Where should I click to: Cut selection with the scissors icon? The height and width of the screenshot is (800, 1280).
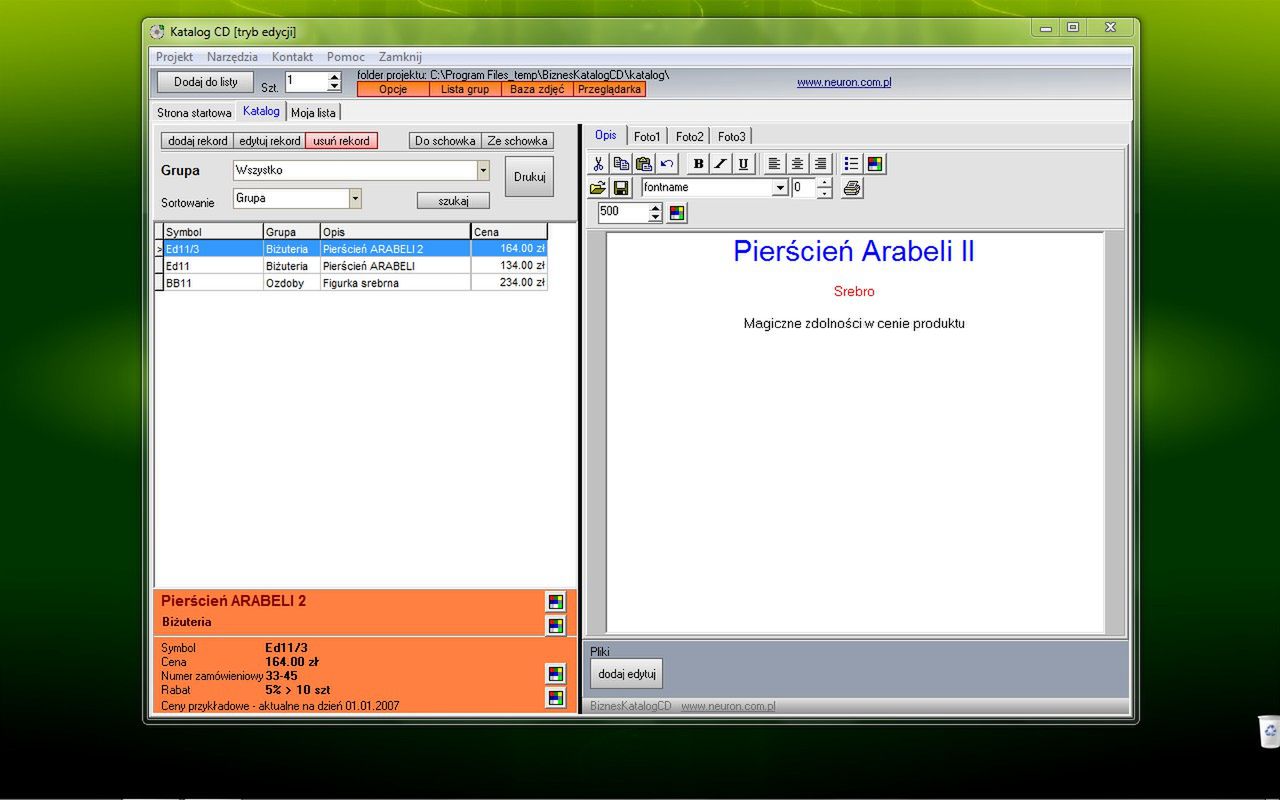coord(598,164)
